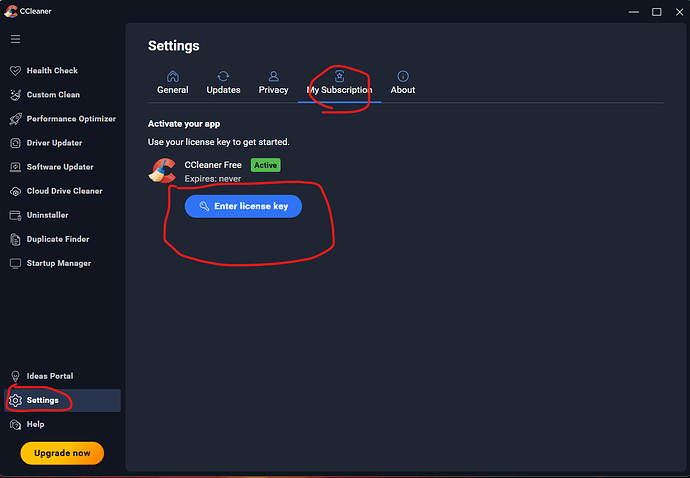This screenshot has width=690, height=478.
Task: Select the Performance Optimizer rocket icon
Action: 16,119
